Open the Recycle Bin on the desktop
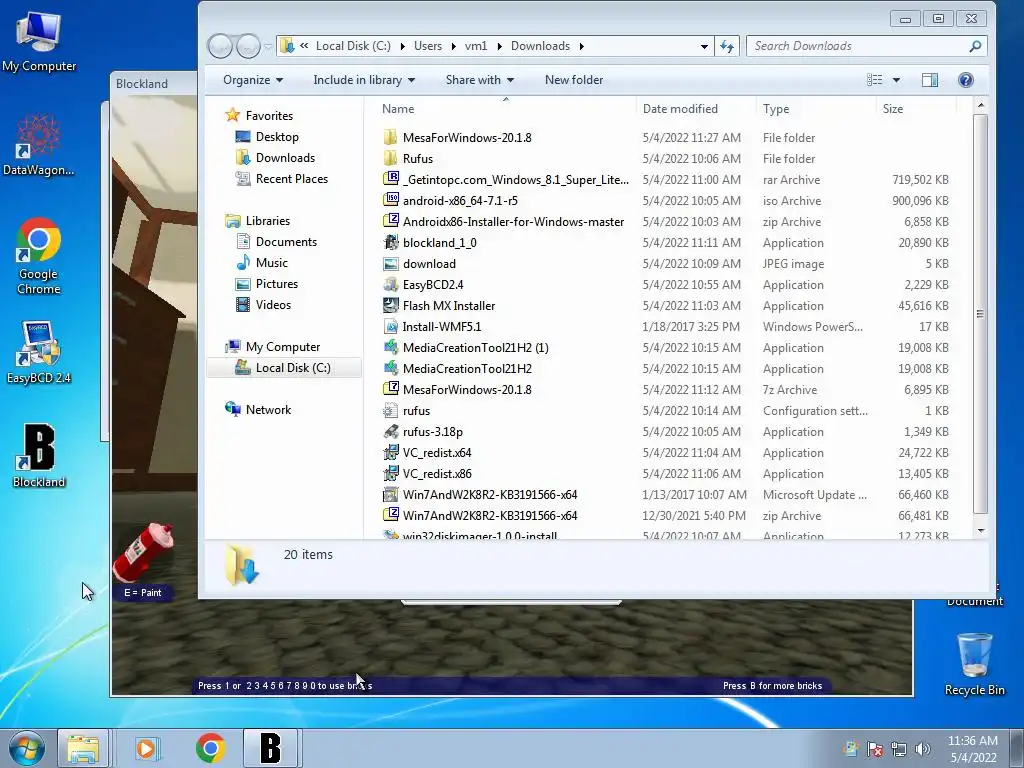Screen dimensions: 1024x768 pyautogui.click(x=974, y=664)
